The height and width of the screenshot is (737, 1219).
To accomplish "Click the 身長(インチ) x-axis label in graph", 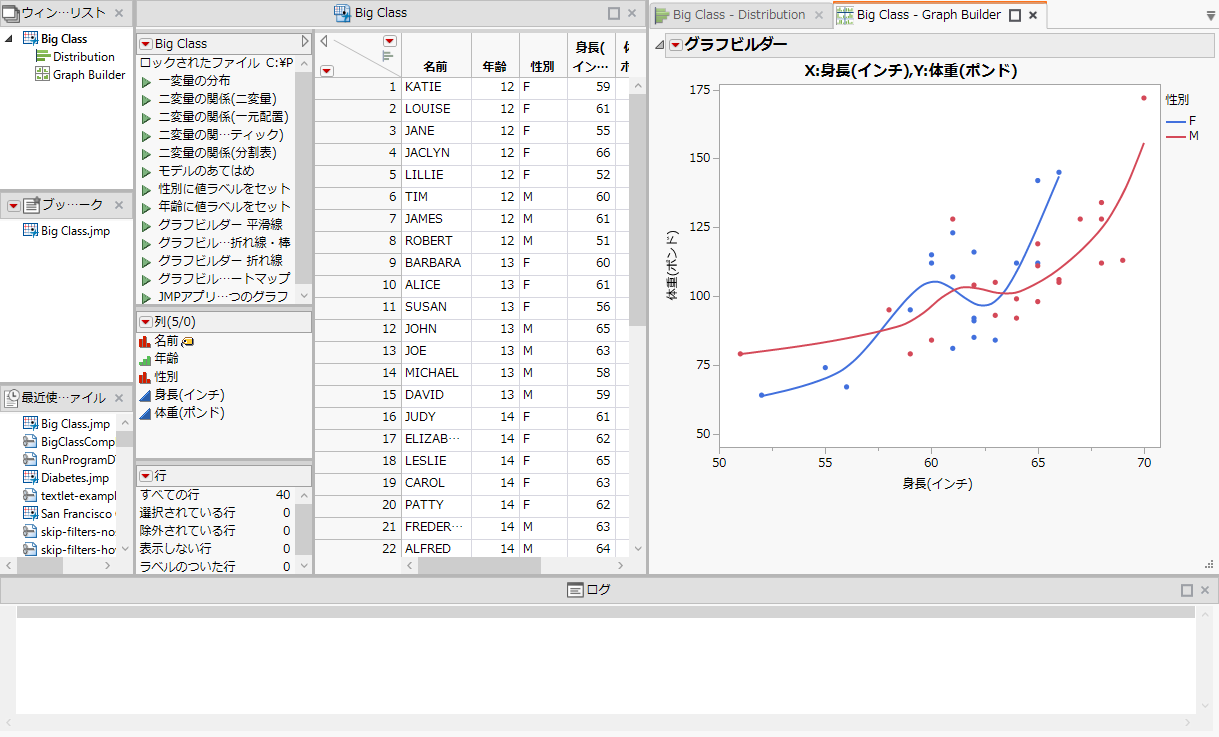I will click(x=938, y=483).
